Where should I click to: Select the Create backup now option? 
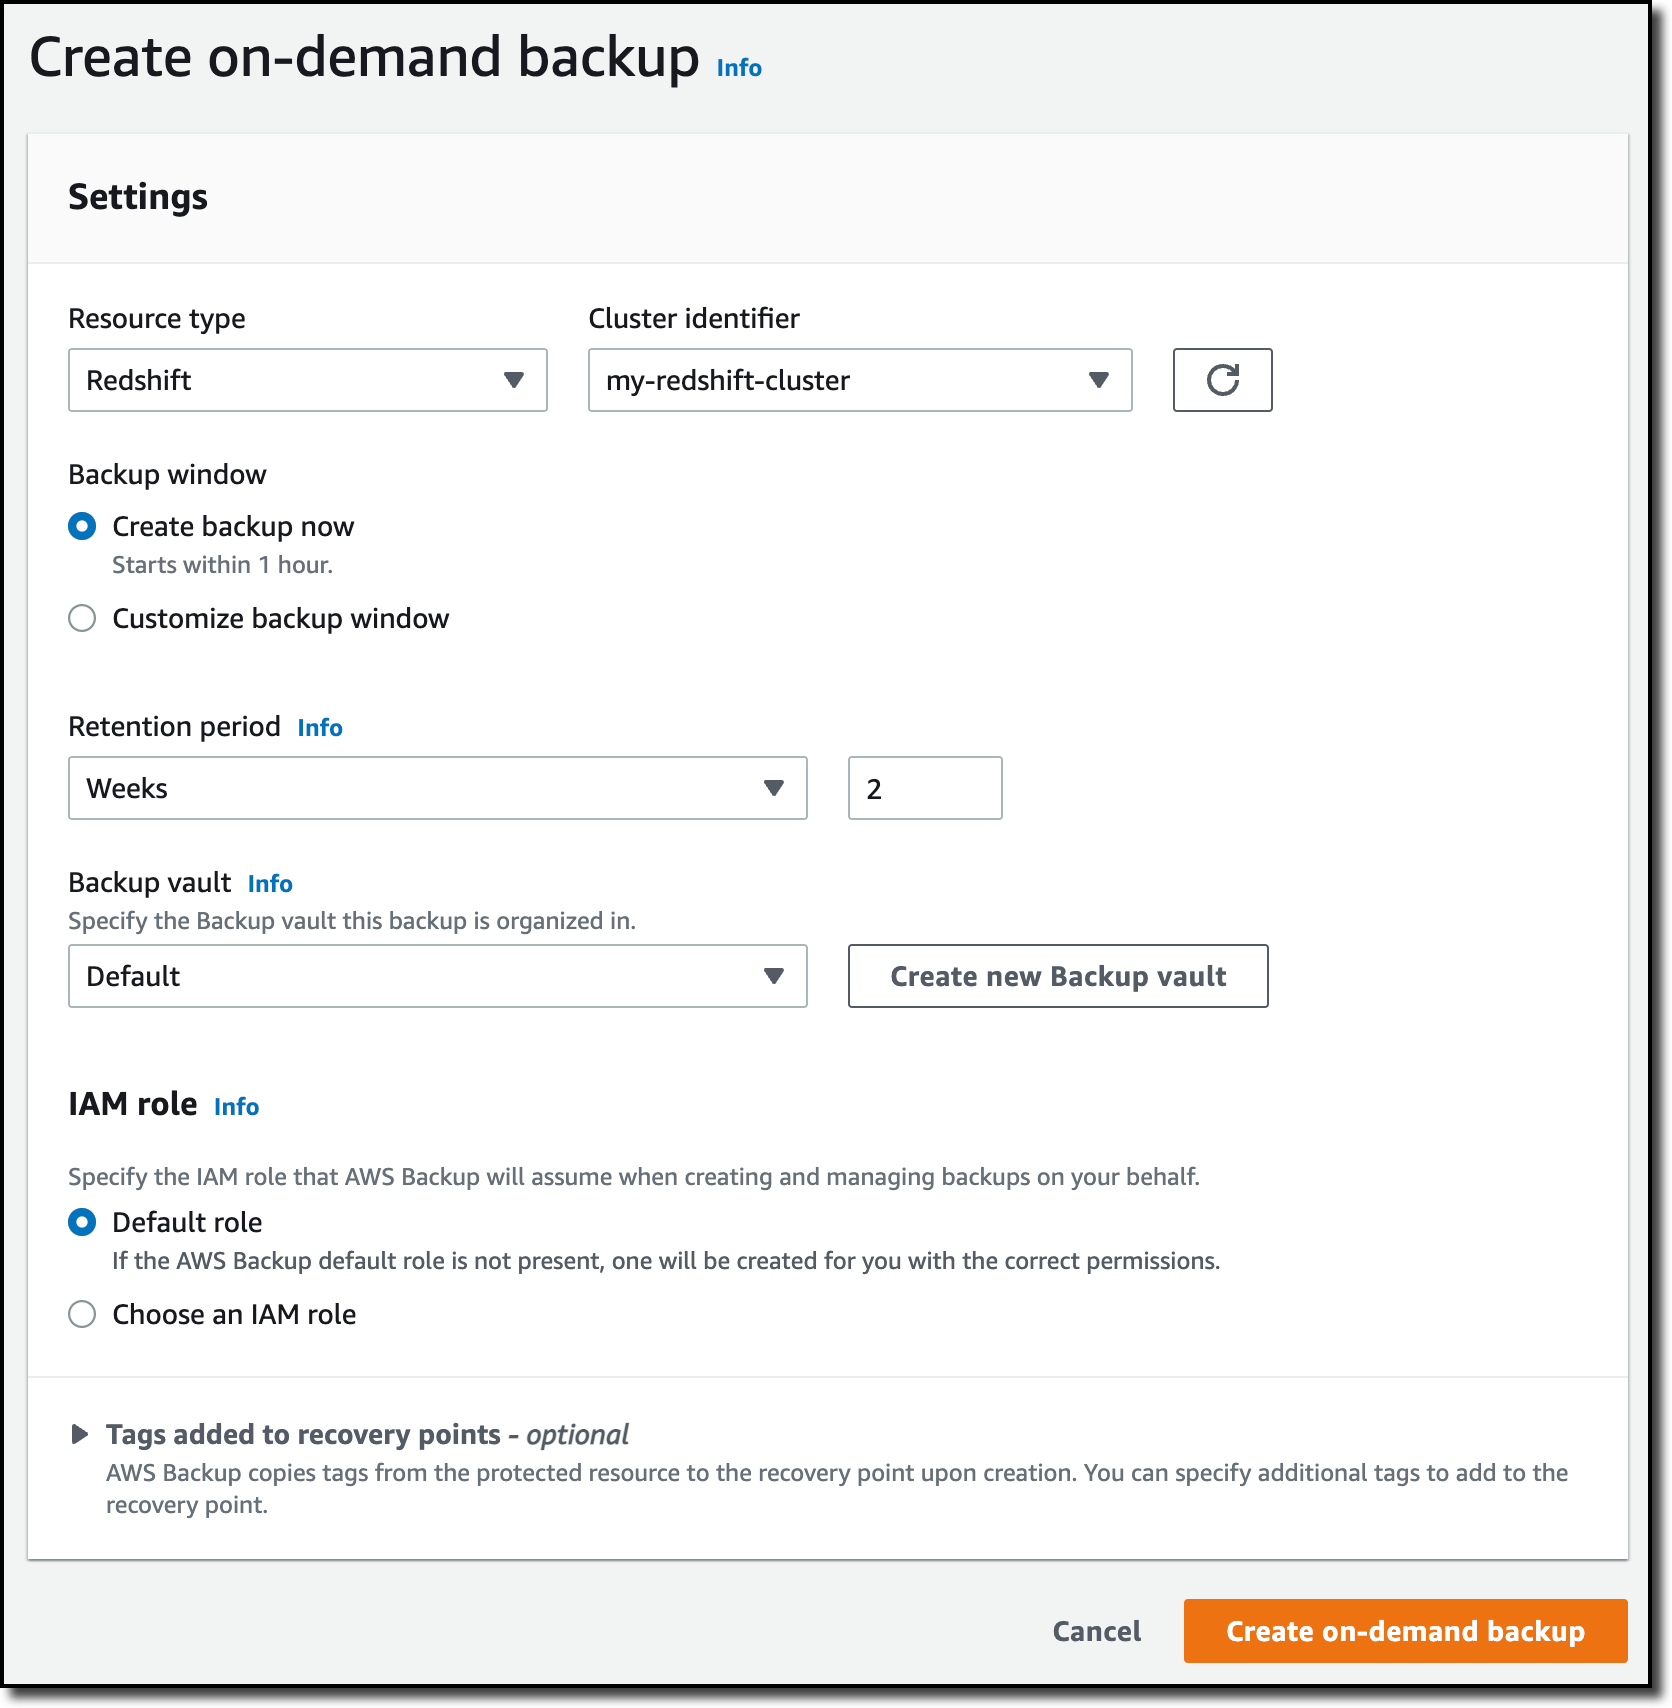point(82,526)
